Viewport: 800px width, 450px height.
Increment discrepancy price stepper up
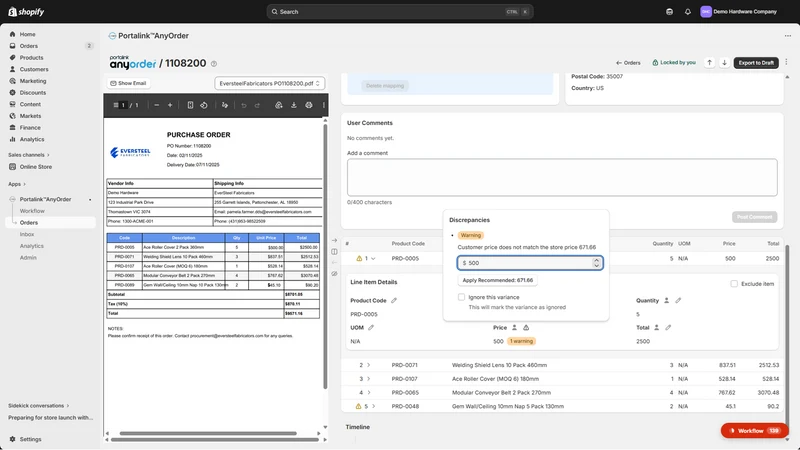point(596,260)
